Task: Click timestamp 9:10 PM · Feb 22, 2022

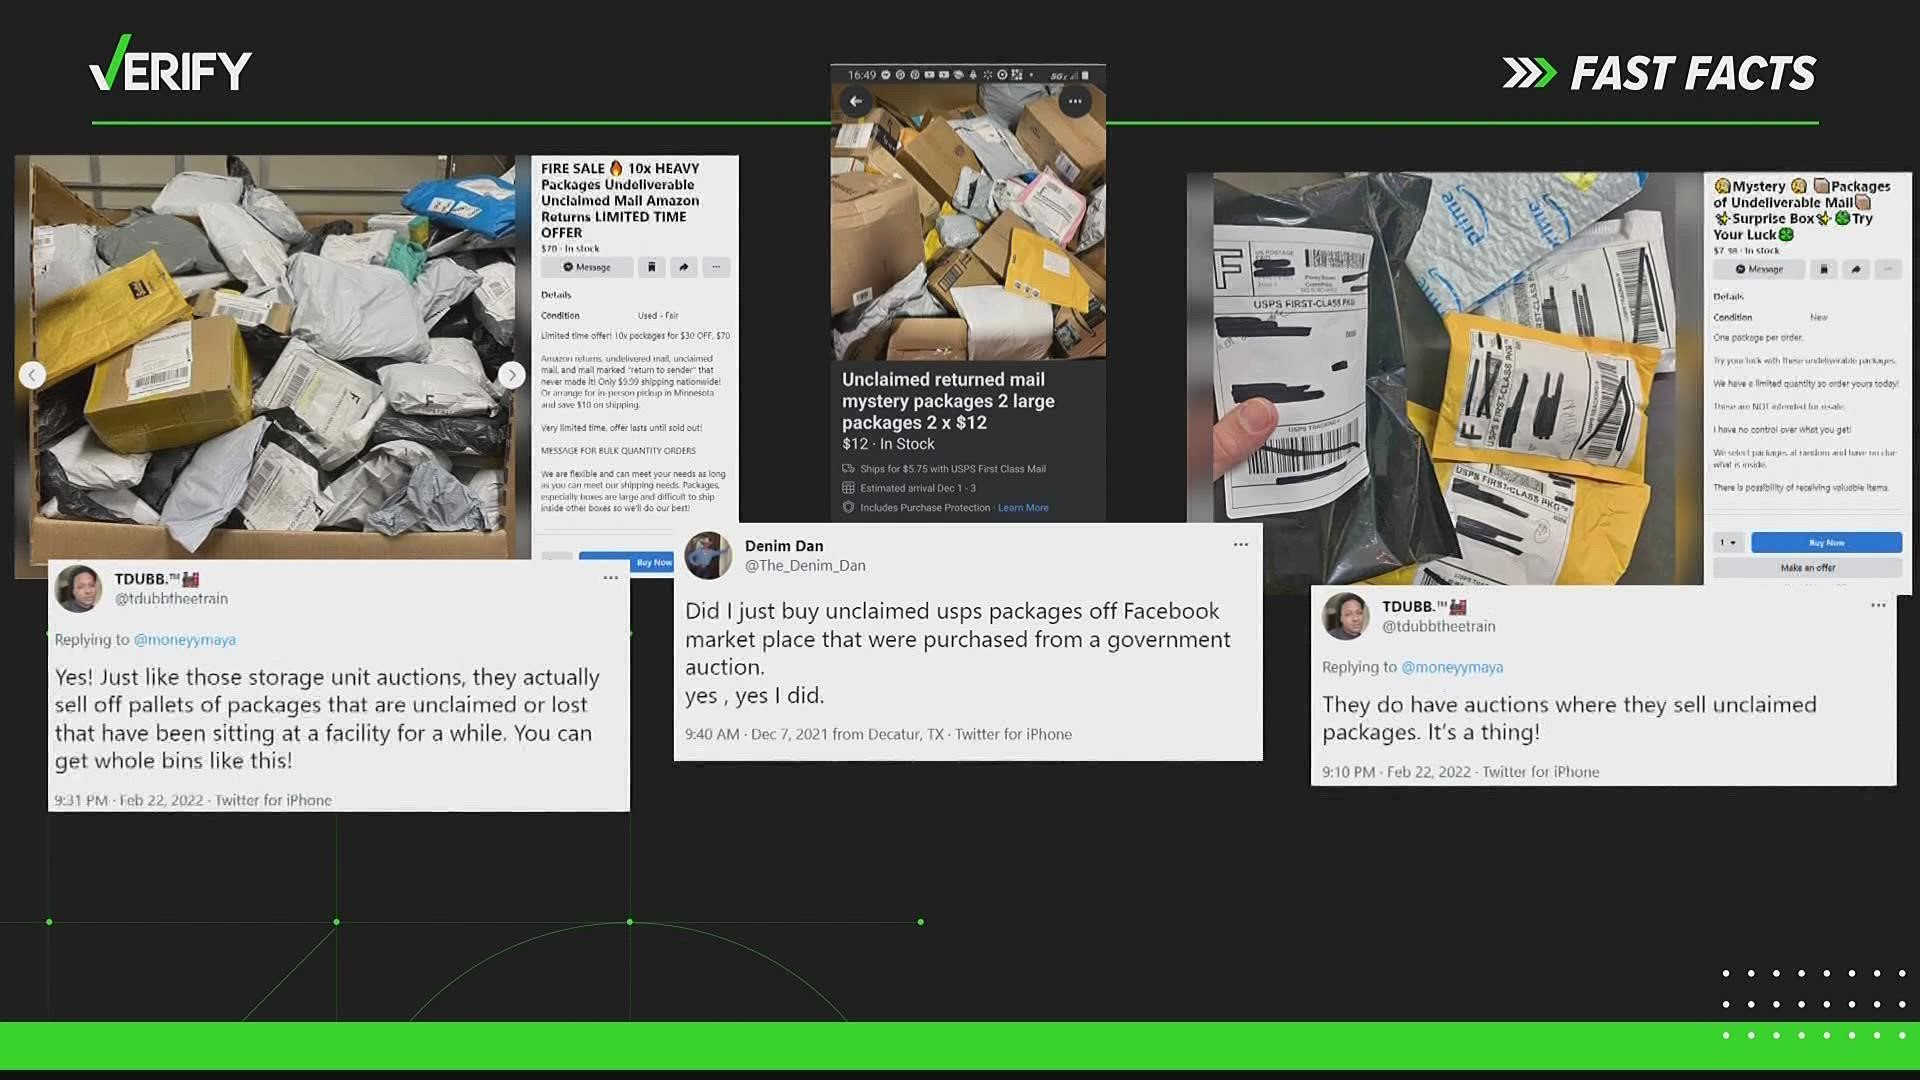Action: click(x=1396, y=772)
